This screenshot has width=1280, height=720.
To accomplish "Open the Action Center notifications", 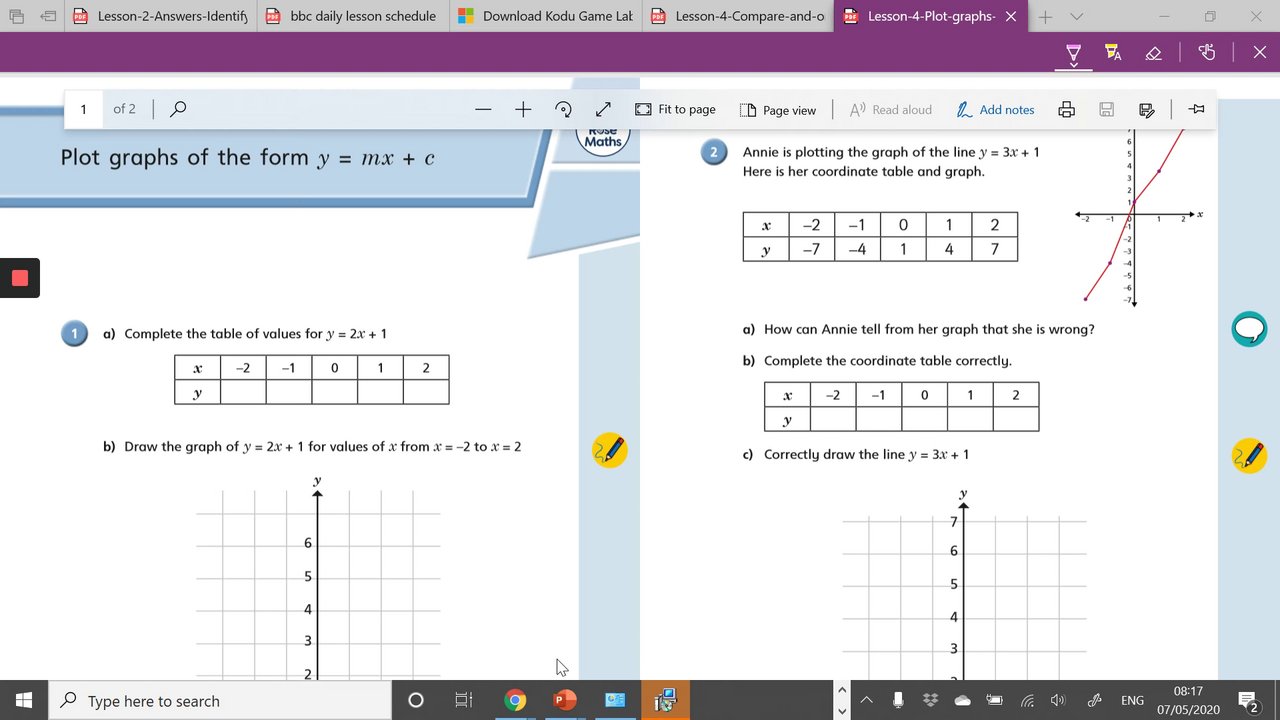I will pos(1248,700).
